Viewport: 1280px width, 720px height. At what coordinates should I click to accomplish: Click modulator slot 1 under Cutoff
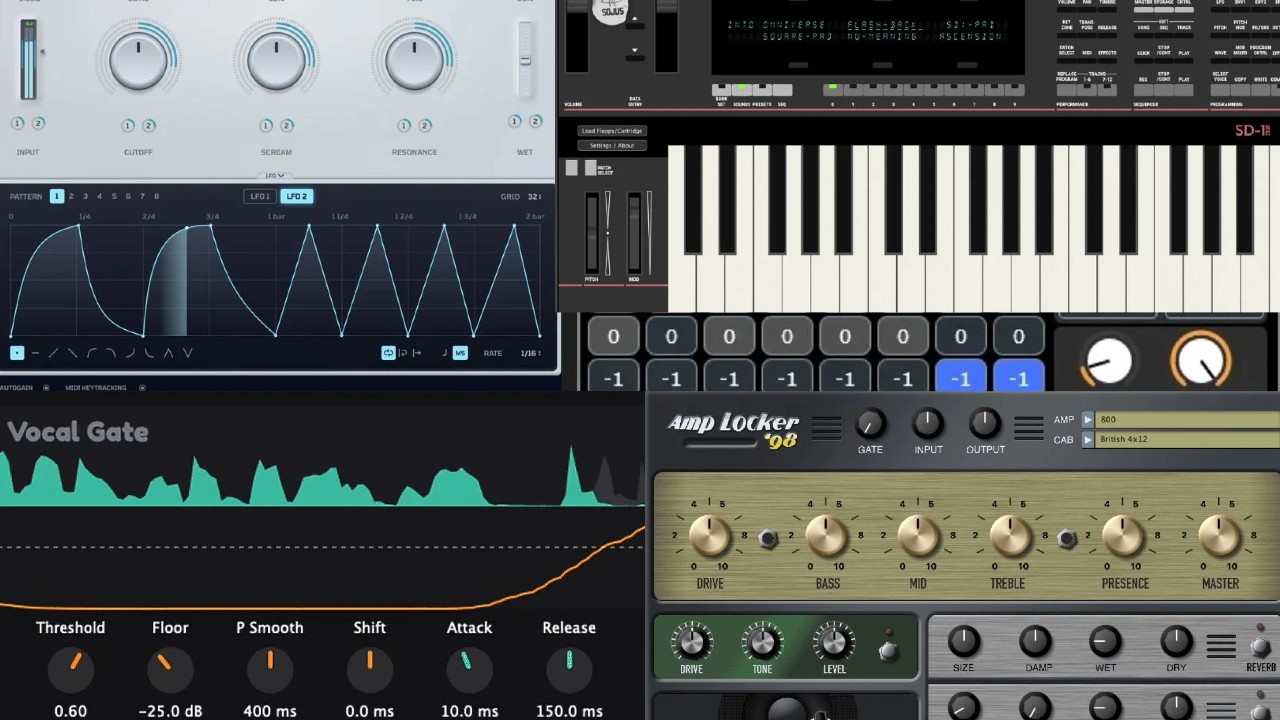point(128,126)
